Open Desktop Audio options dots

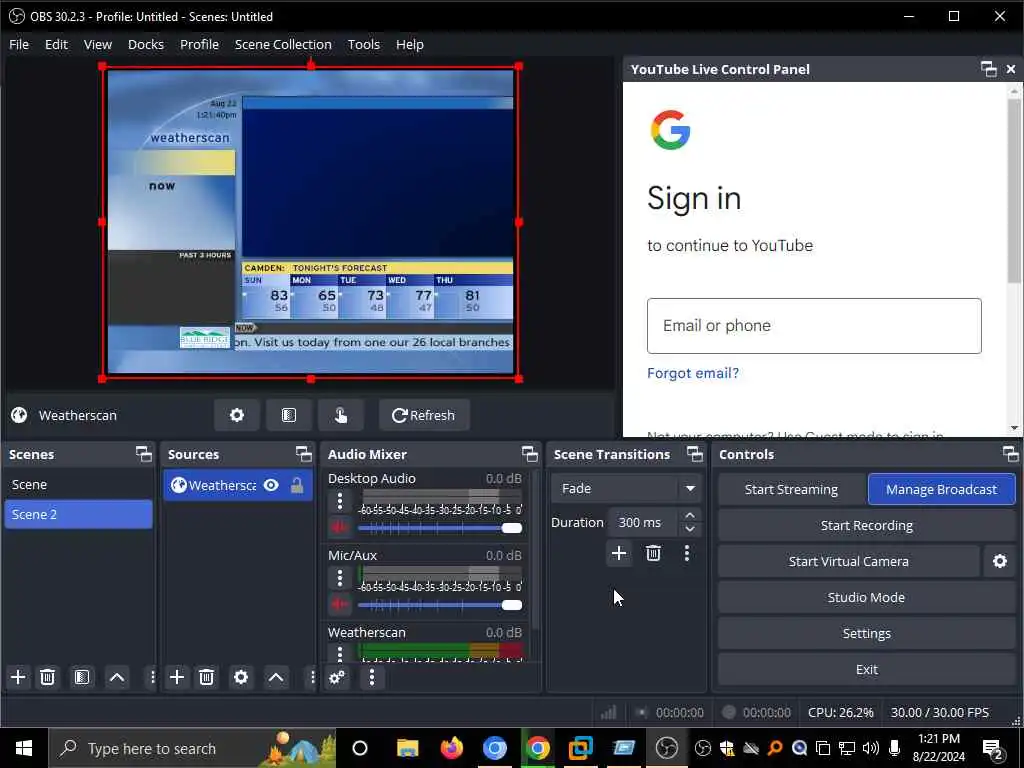pos(340,502)
